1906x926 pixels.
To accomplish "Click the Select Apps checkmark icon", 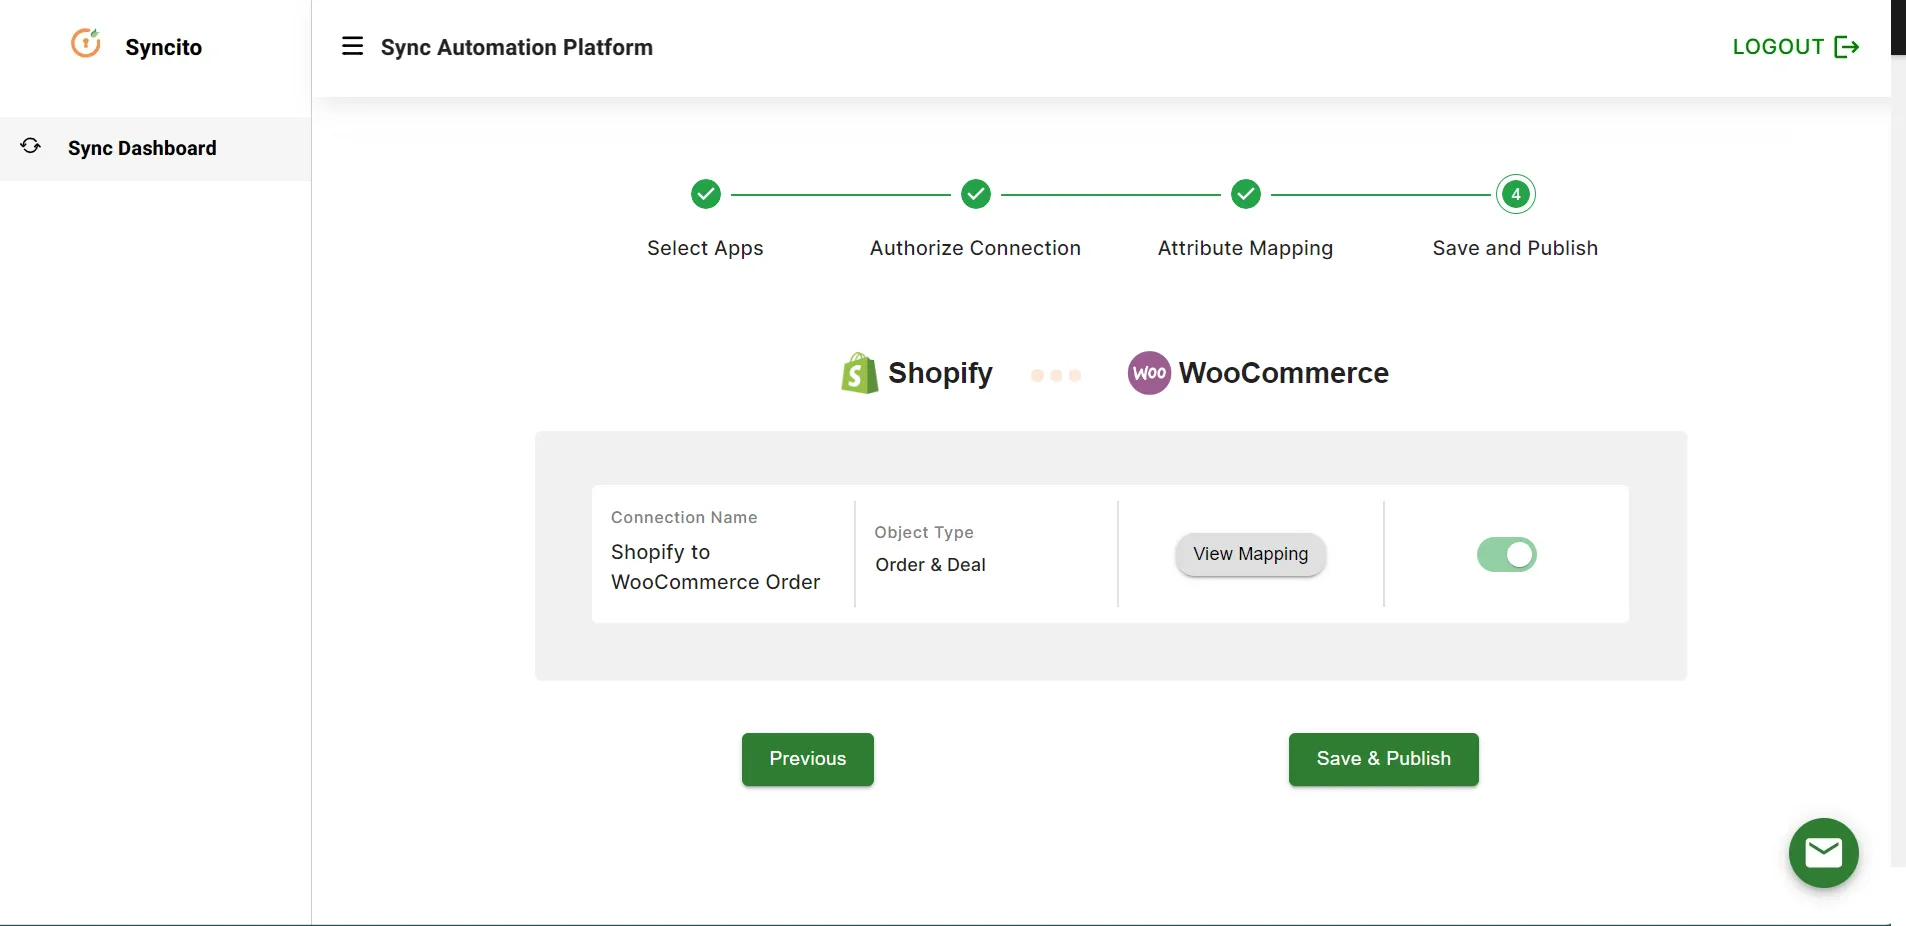I will pyautogui.click(x=706, y=194).
